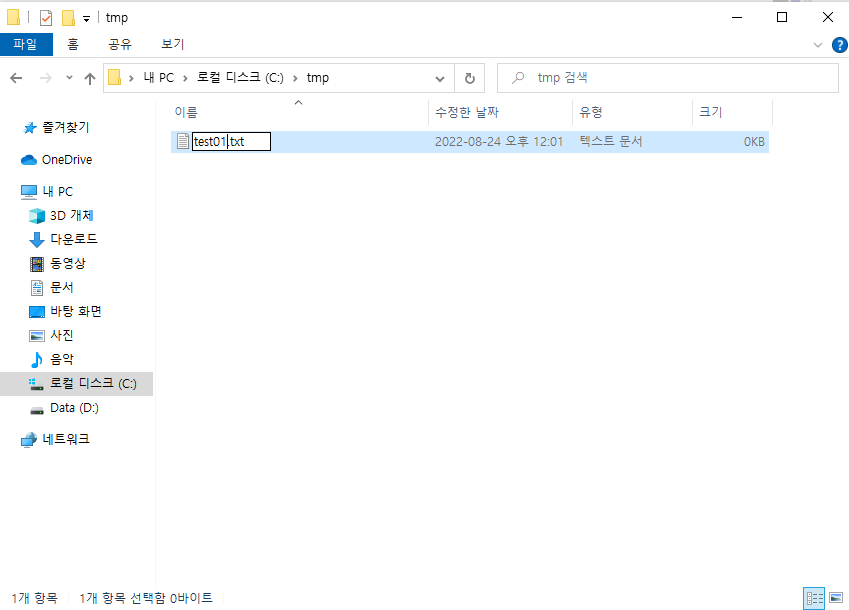
Task: Open 다운로드 in the sidebar
Action: 74,239
